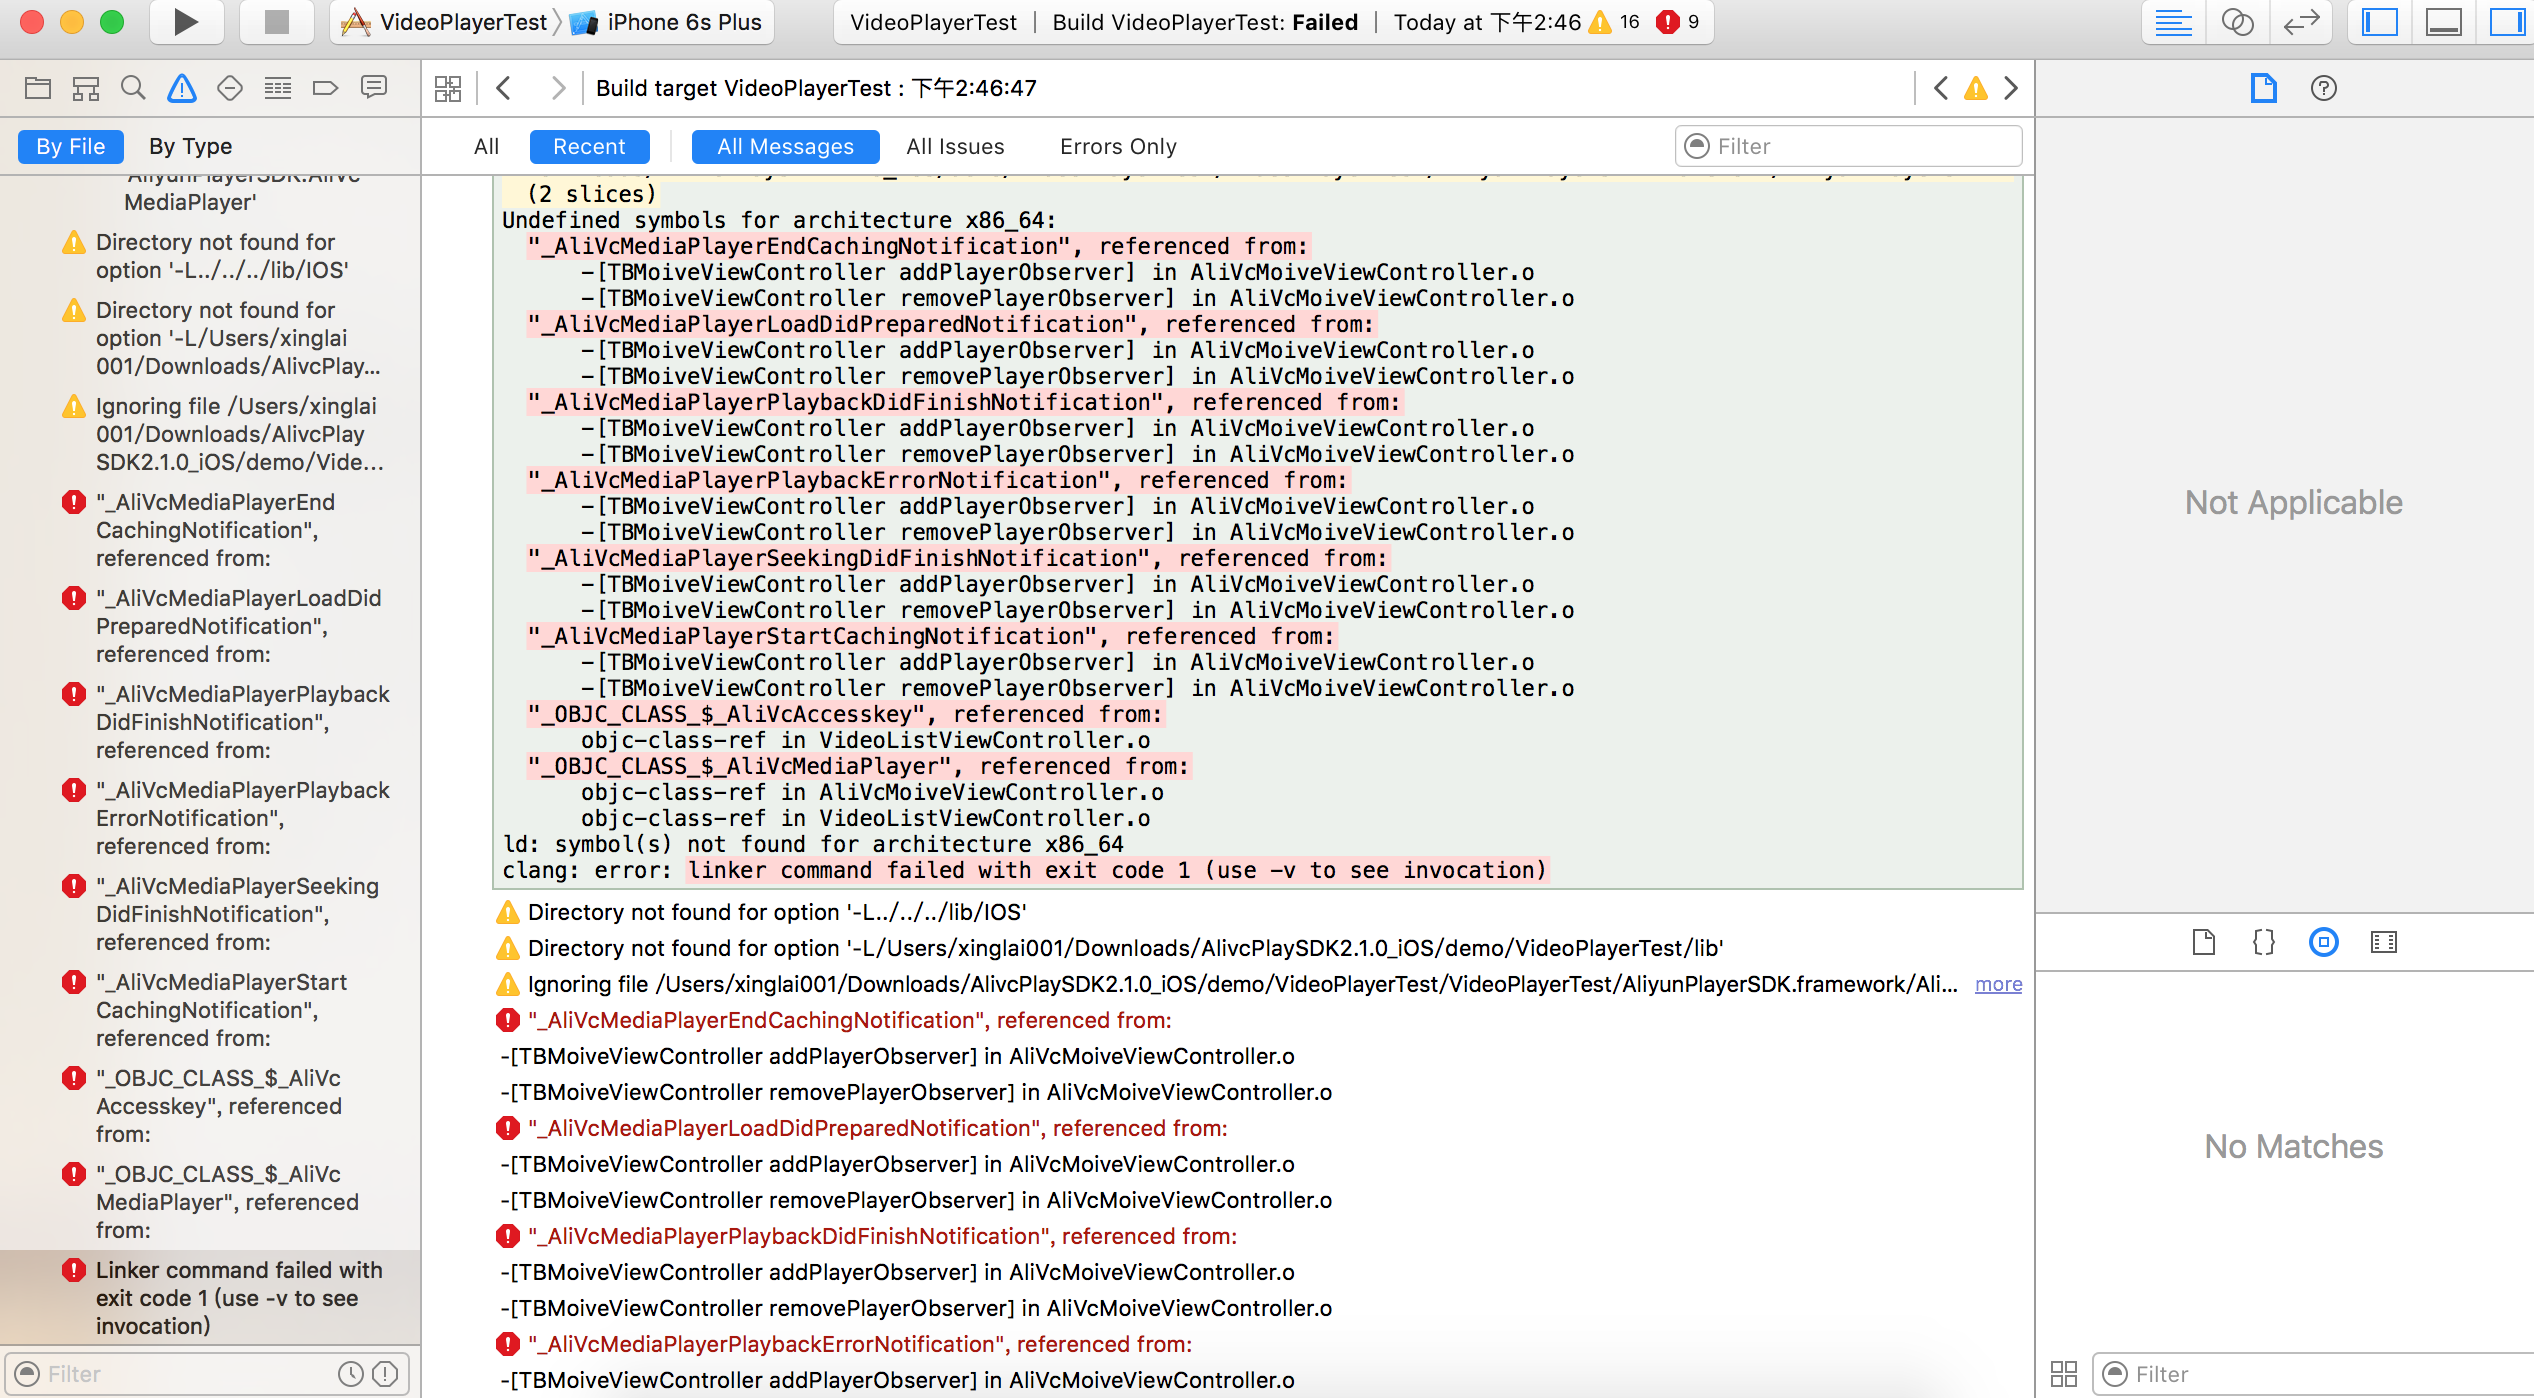Viewport: 2534px width, 1398px height.
Task: Show the file inspector
Action: click(2263, 88)
